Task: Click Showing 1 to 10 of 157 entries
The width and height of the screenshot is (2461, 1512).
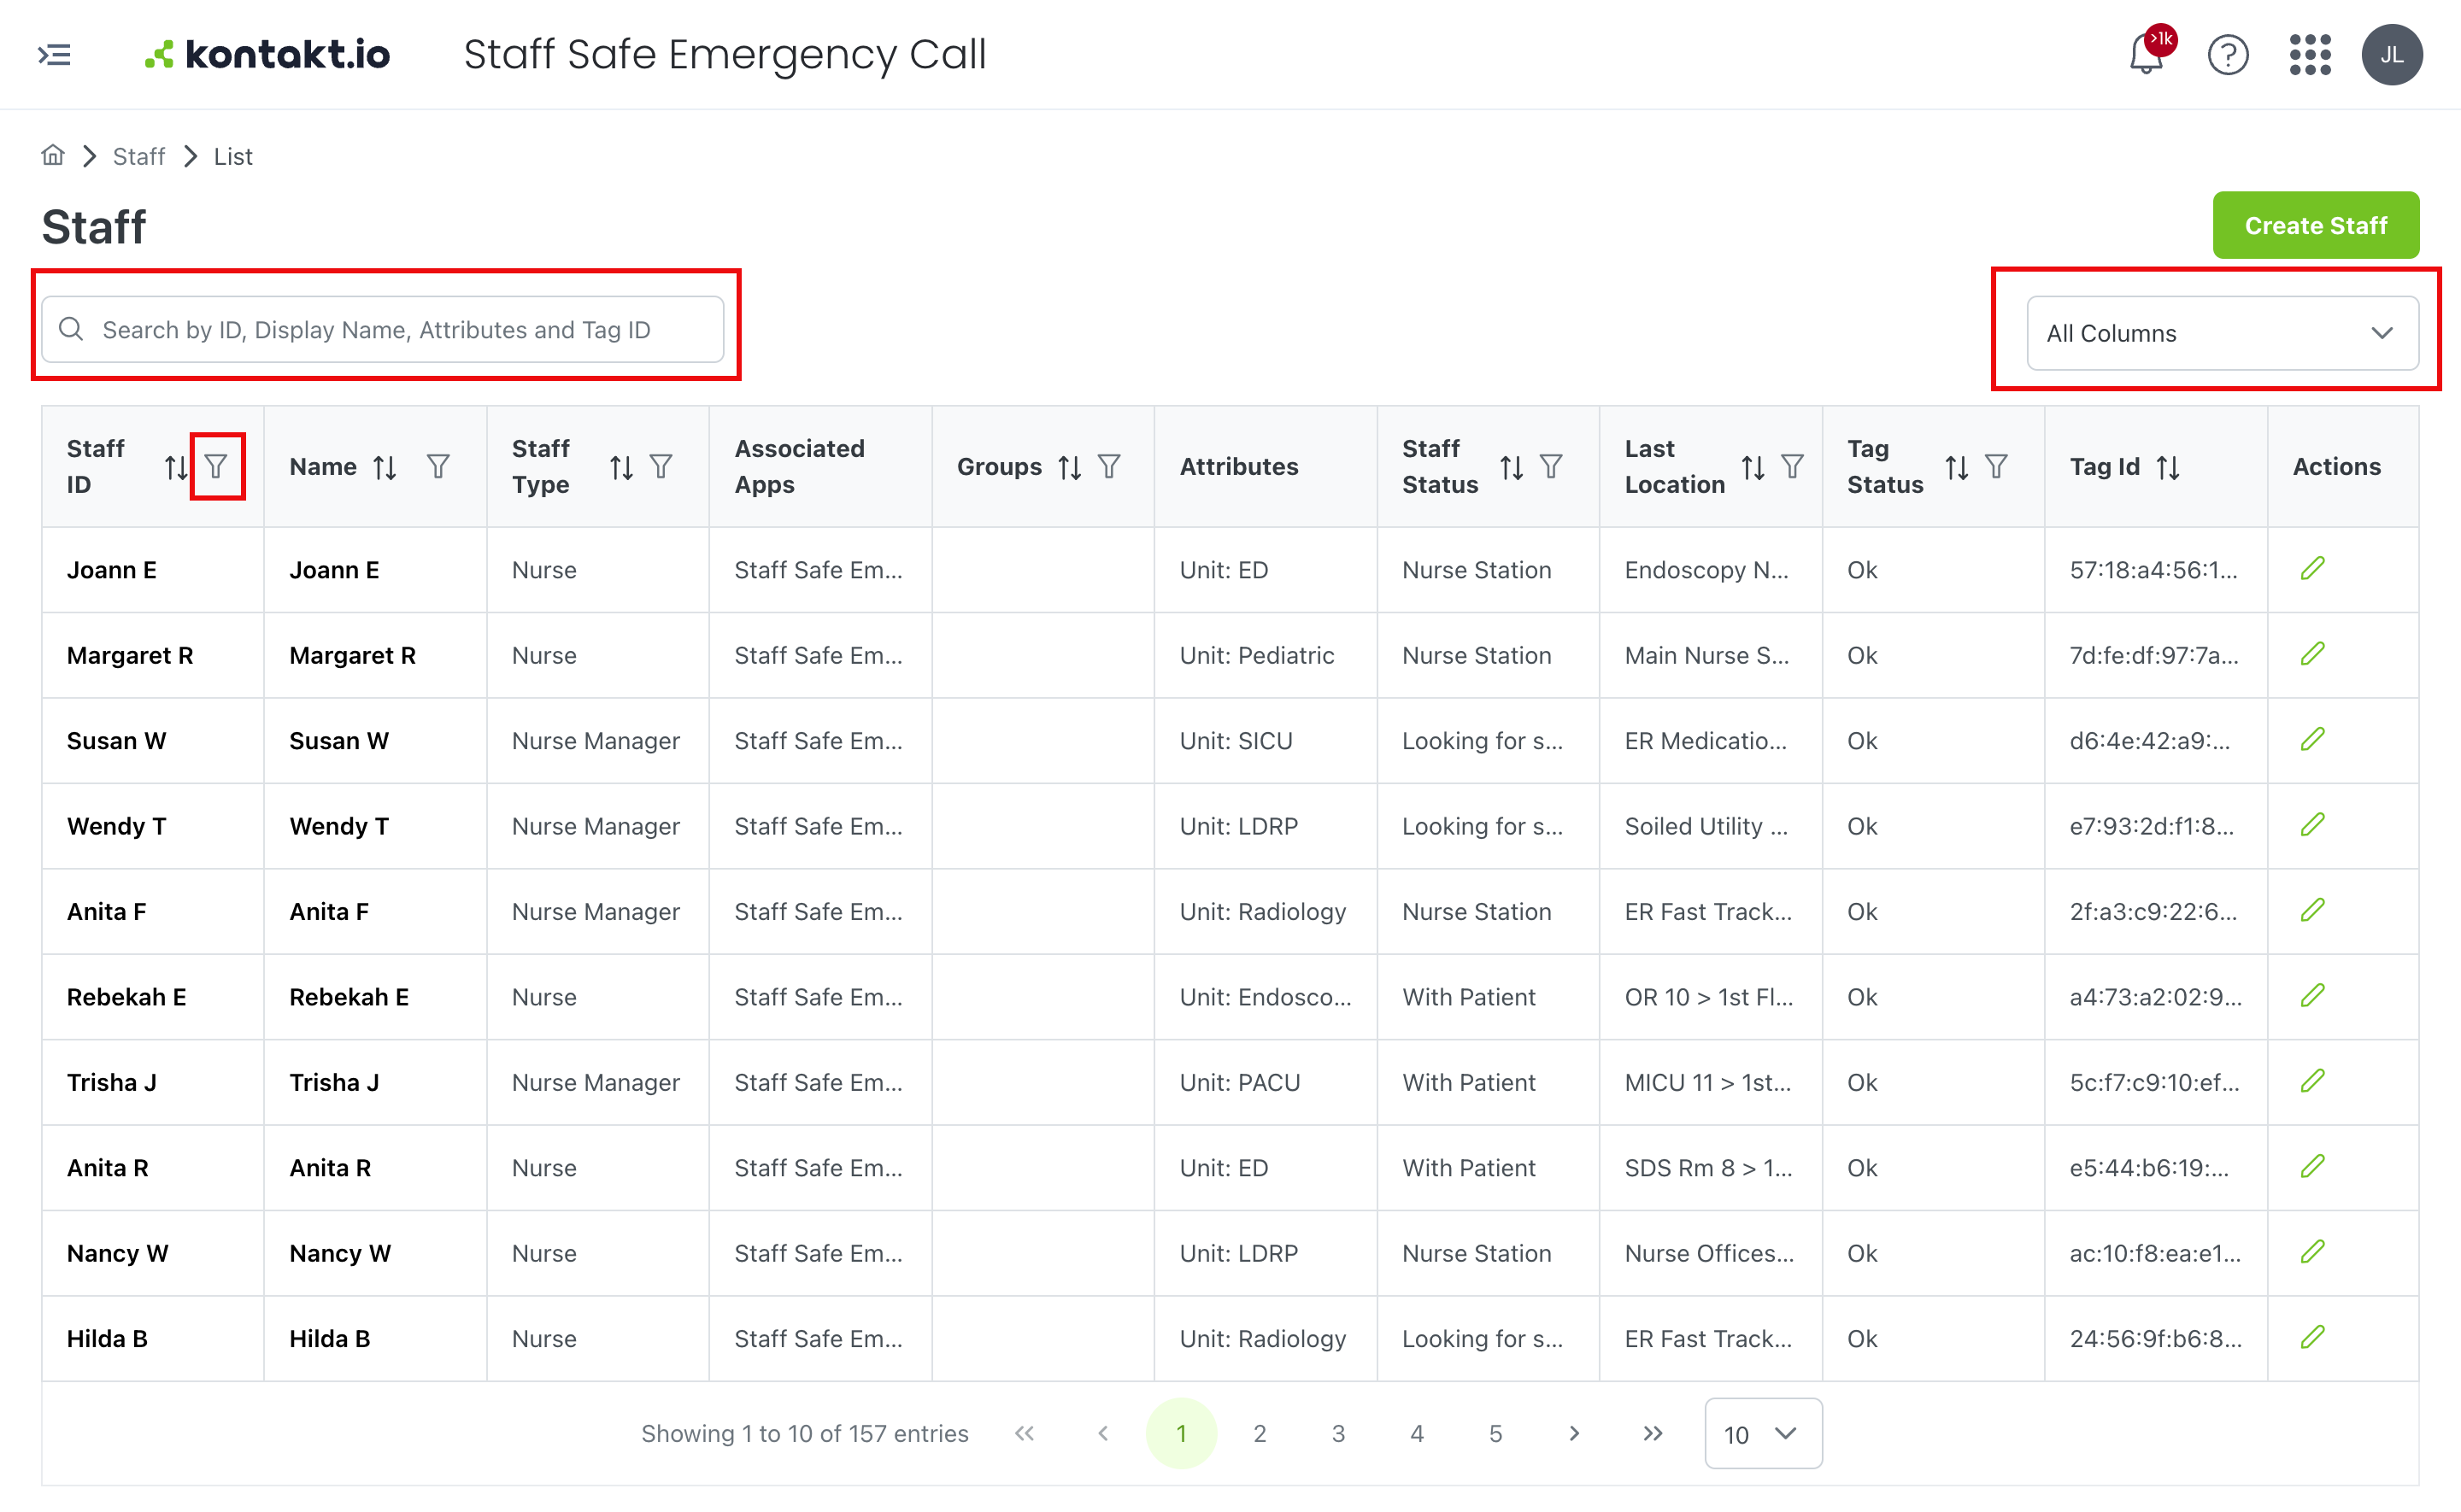Action: pos(805,1434)
